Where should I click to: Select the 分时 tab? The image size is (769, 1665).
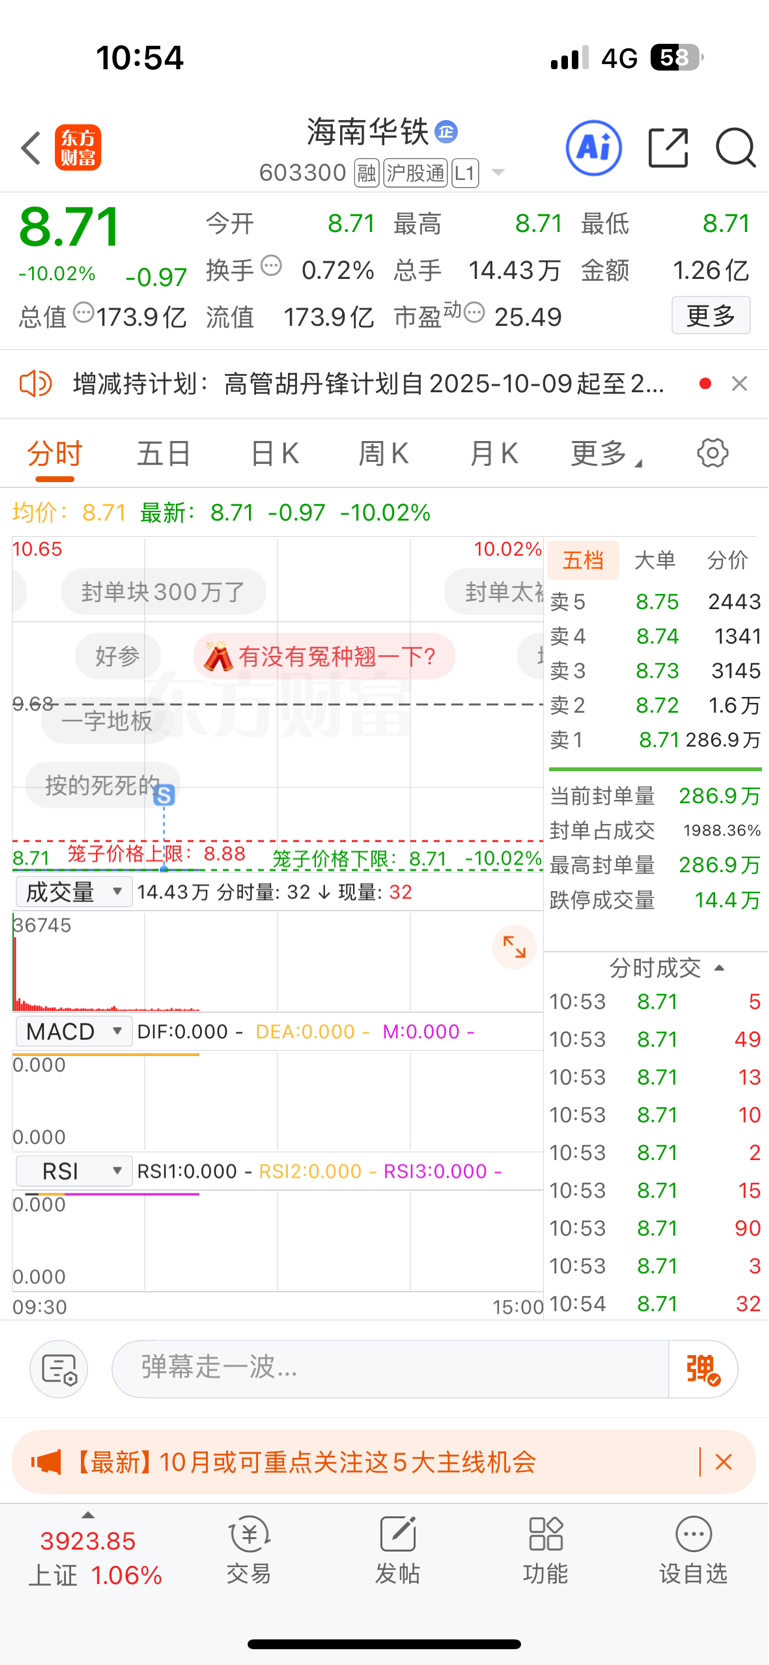pyautogui.click(x=55, y=454)
